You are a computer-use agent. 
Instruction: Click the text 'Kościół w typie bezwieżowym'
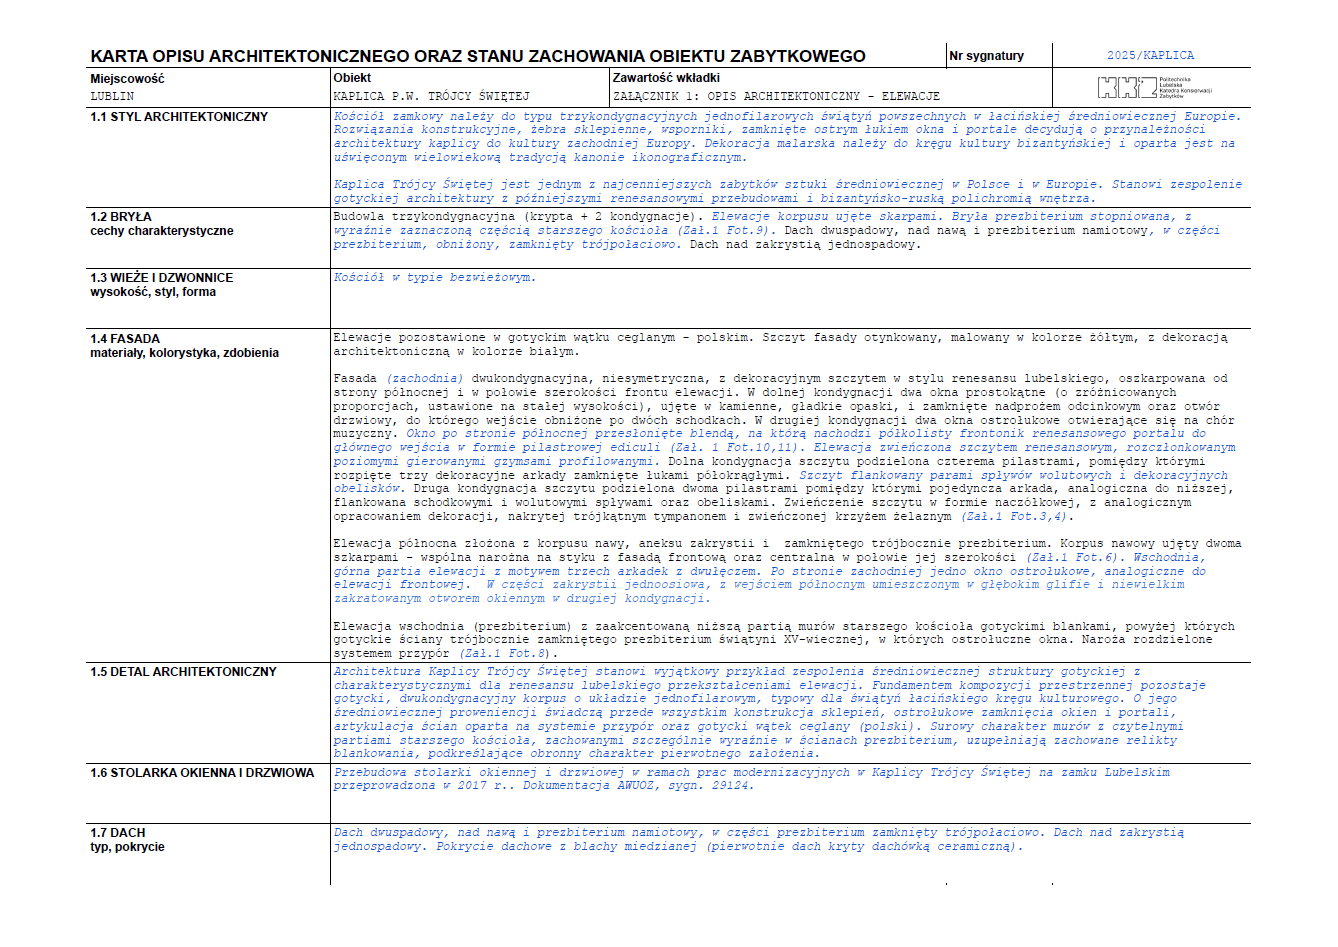click(x=434, y=278)
